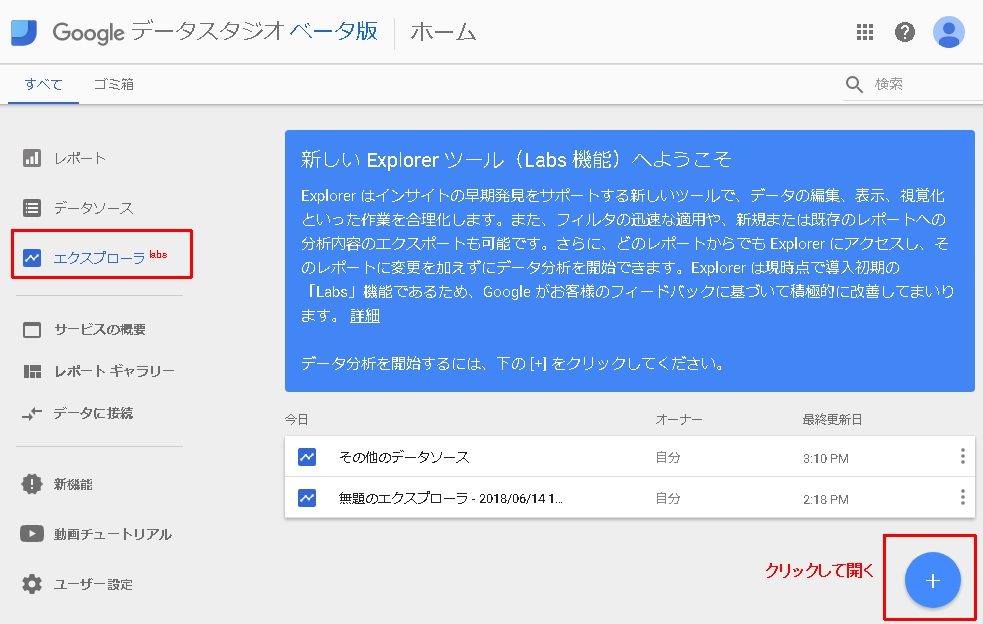Click the サービスの概要 window icon

click(x=32, y=330)
